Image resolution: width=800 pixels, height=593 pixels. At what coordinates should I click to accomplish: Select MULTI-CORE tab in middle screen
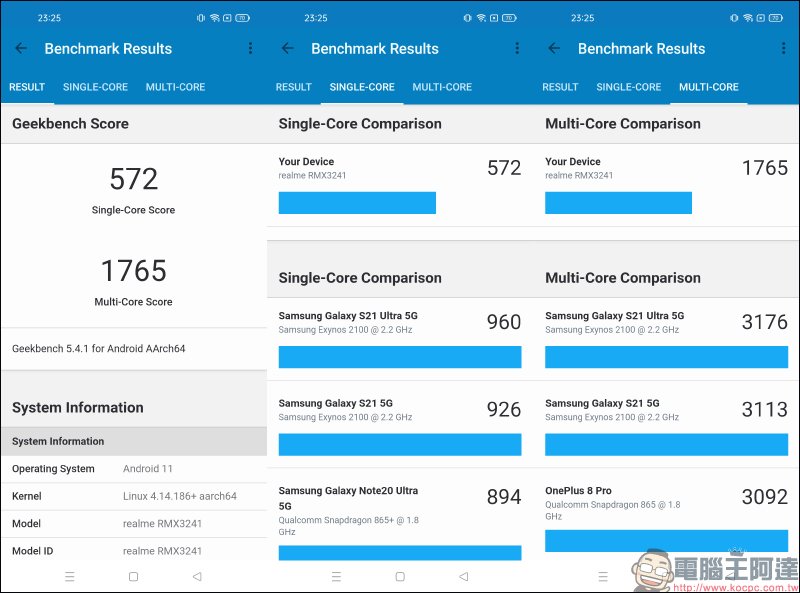tap(442, 87)
